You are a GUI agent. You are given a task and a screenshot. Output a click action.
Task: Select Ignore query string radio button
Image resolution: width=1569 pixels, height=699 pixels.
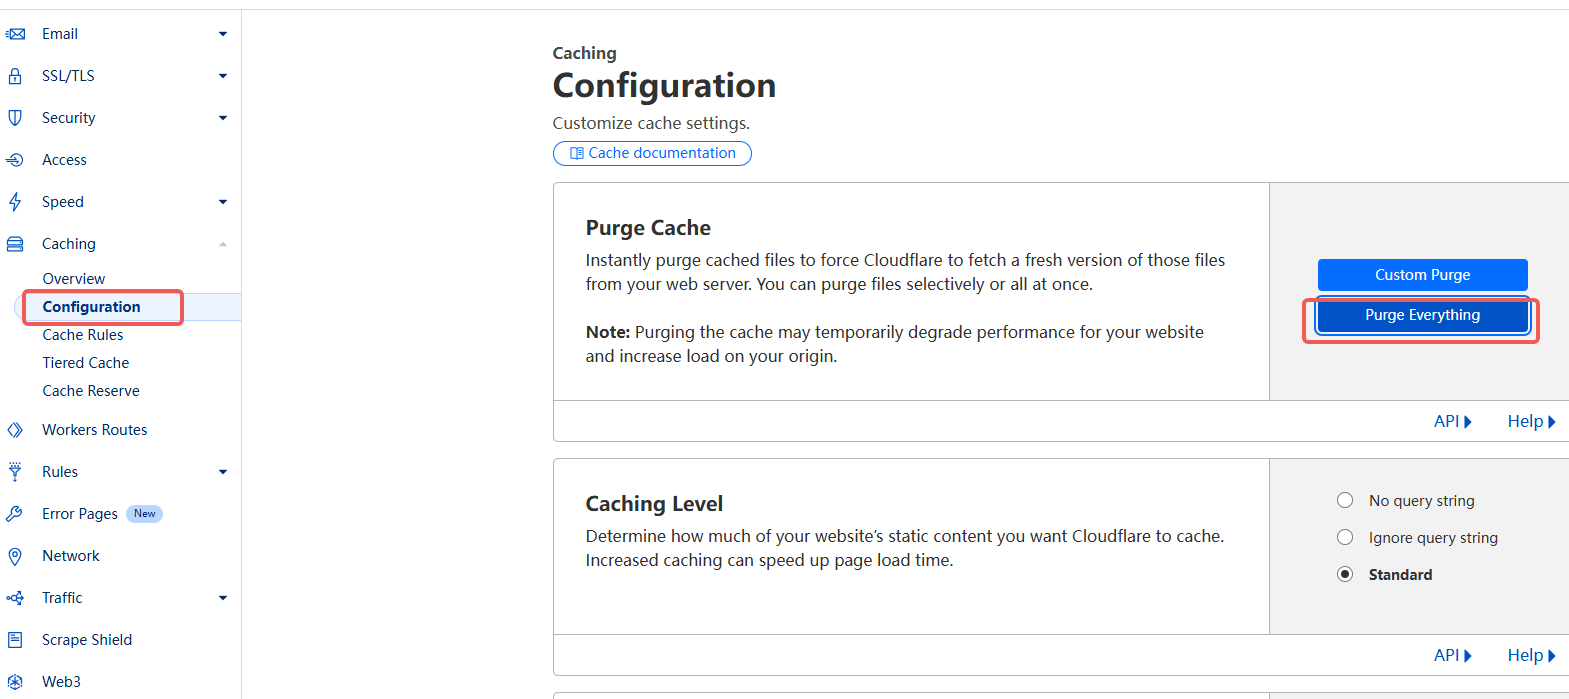click(1345, 537)
